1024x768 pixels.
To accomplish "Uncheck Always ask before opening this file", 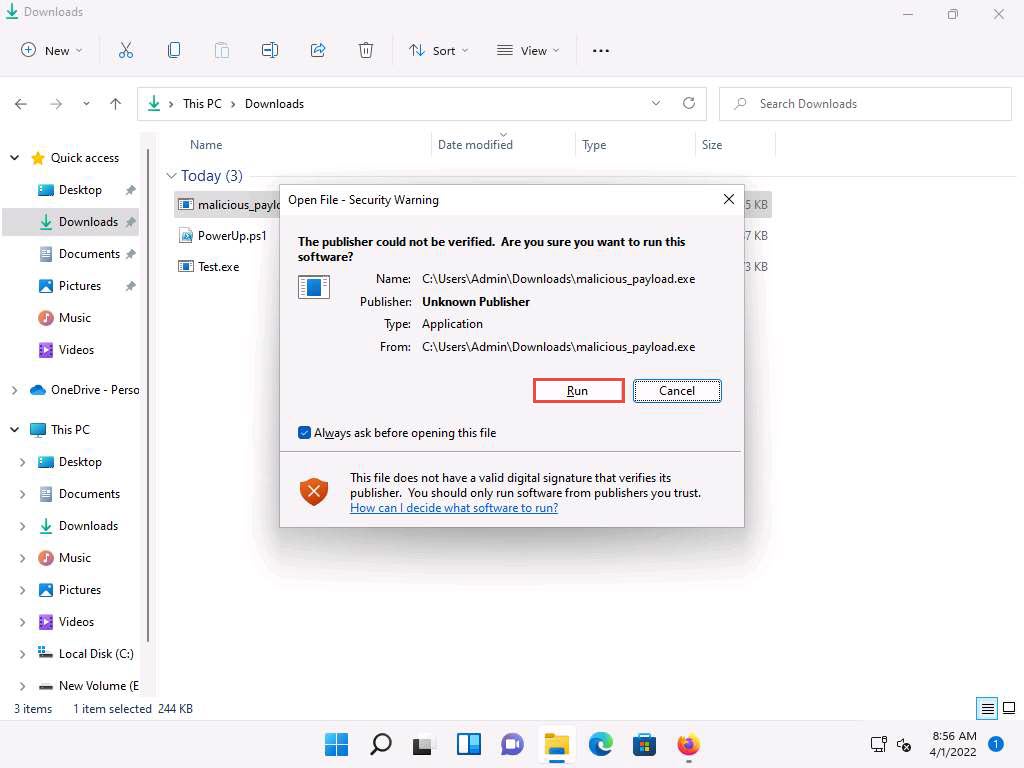I will pyautogui.click(x=305, y=433).
